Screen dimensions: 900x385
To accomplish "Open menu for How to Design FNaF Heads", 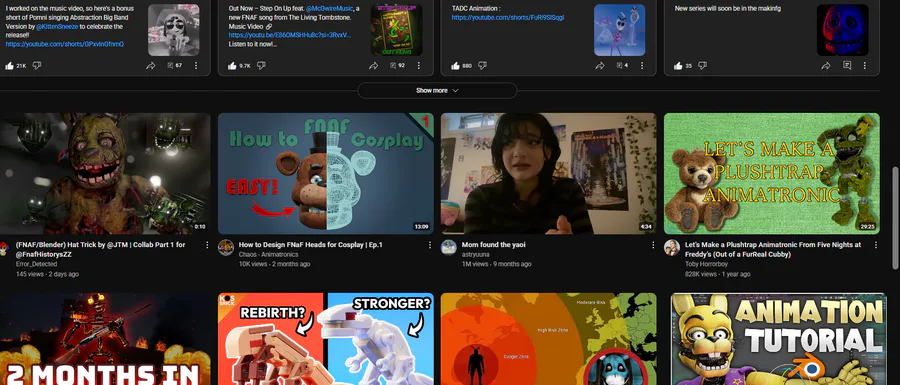I will [430, 245].
